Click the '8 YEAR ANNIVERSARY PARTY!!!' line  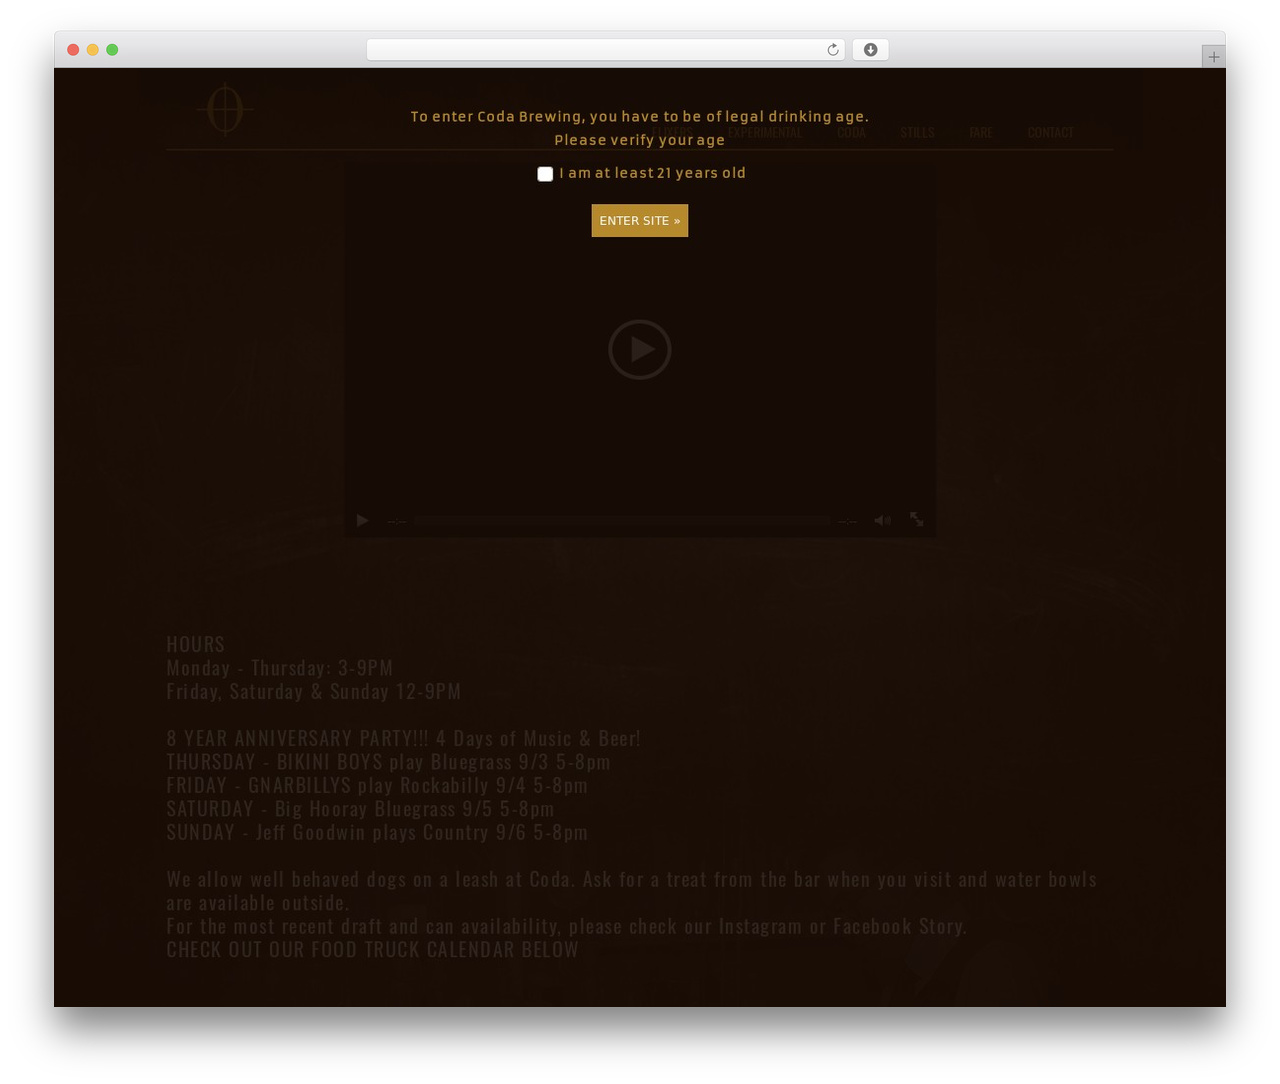click(x=403, y=738)
